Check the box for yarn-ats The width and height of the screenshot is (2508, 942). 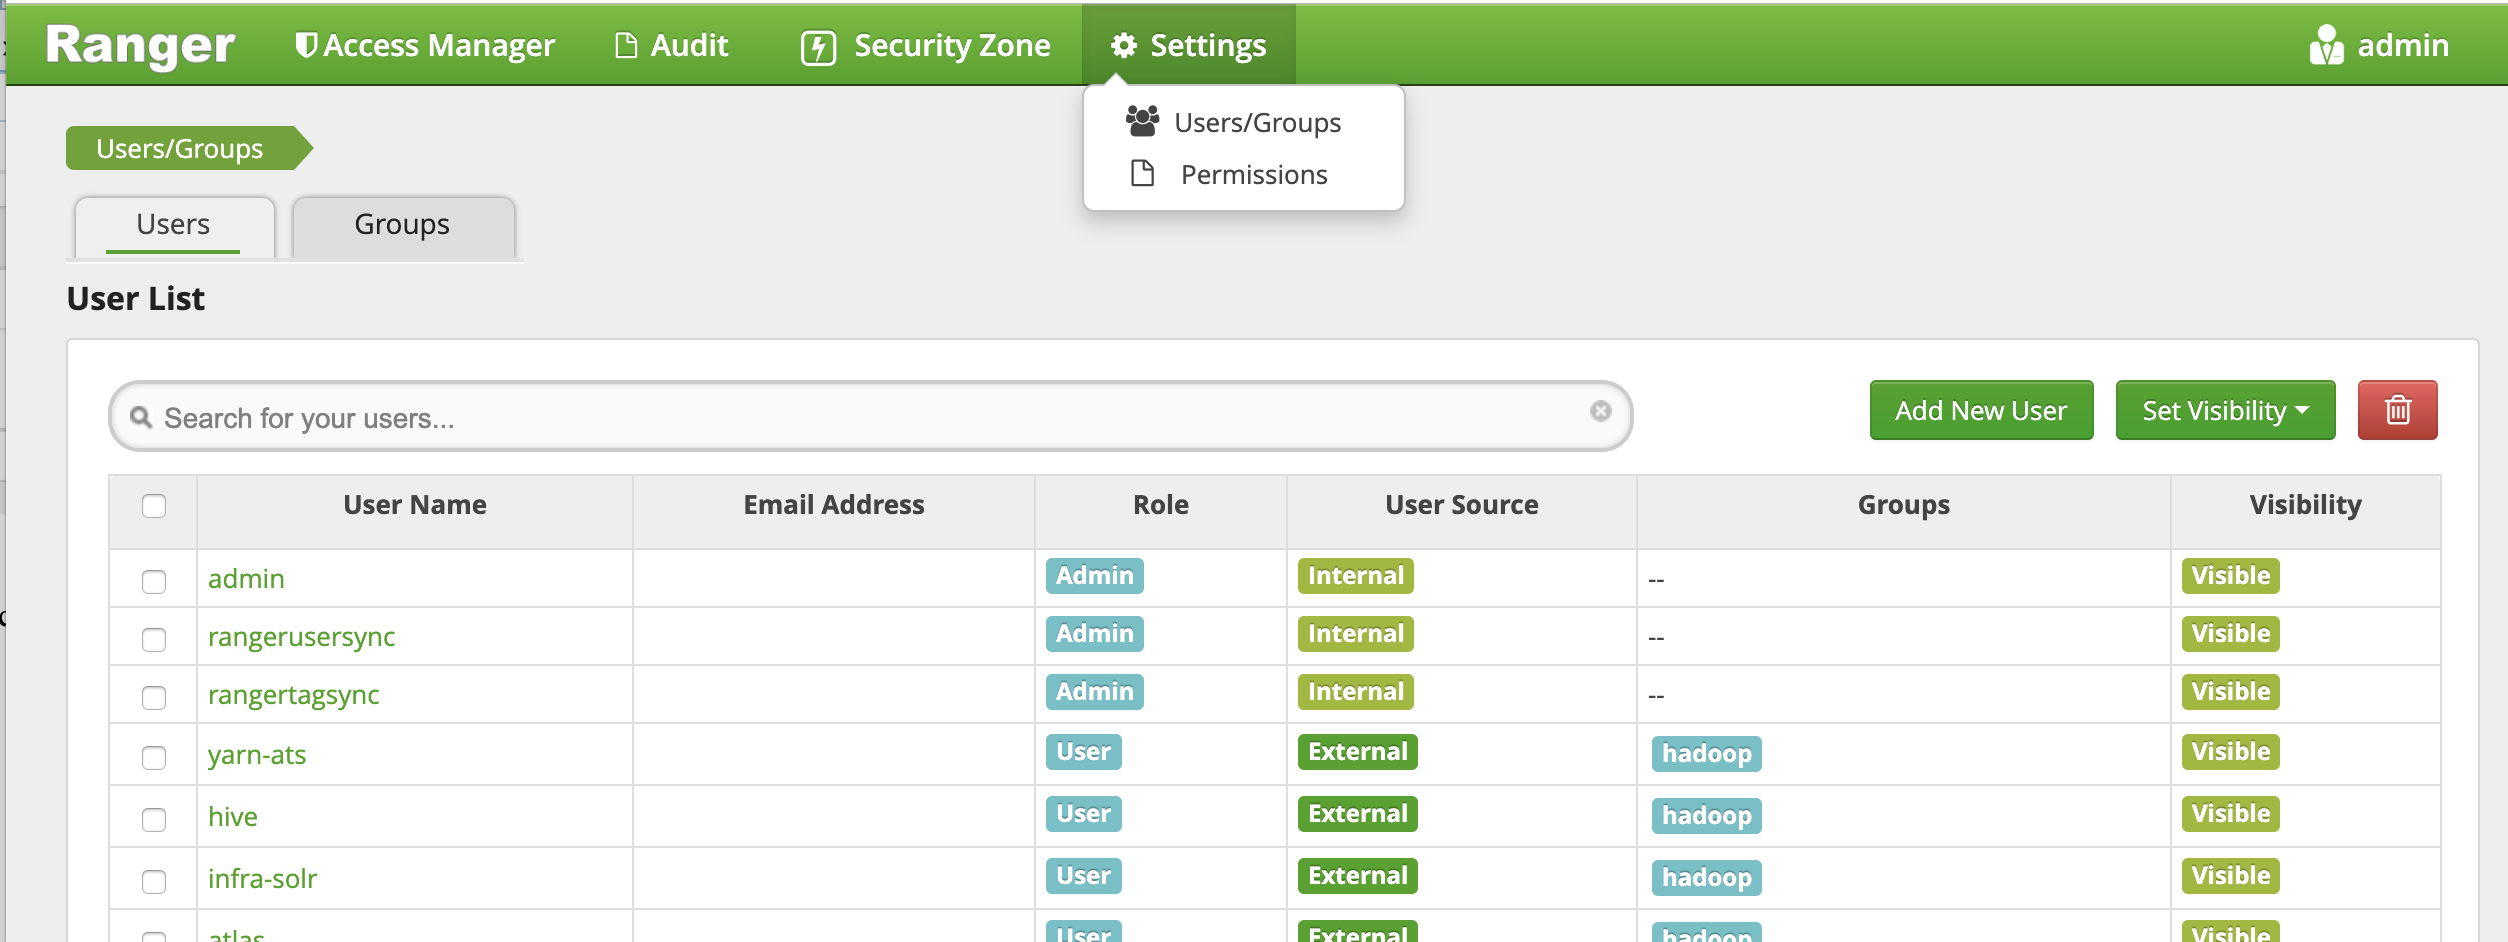pos(154,758)
